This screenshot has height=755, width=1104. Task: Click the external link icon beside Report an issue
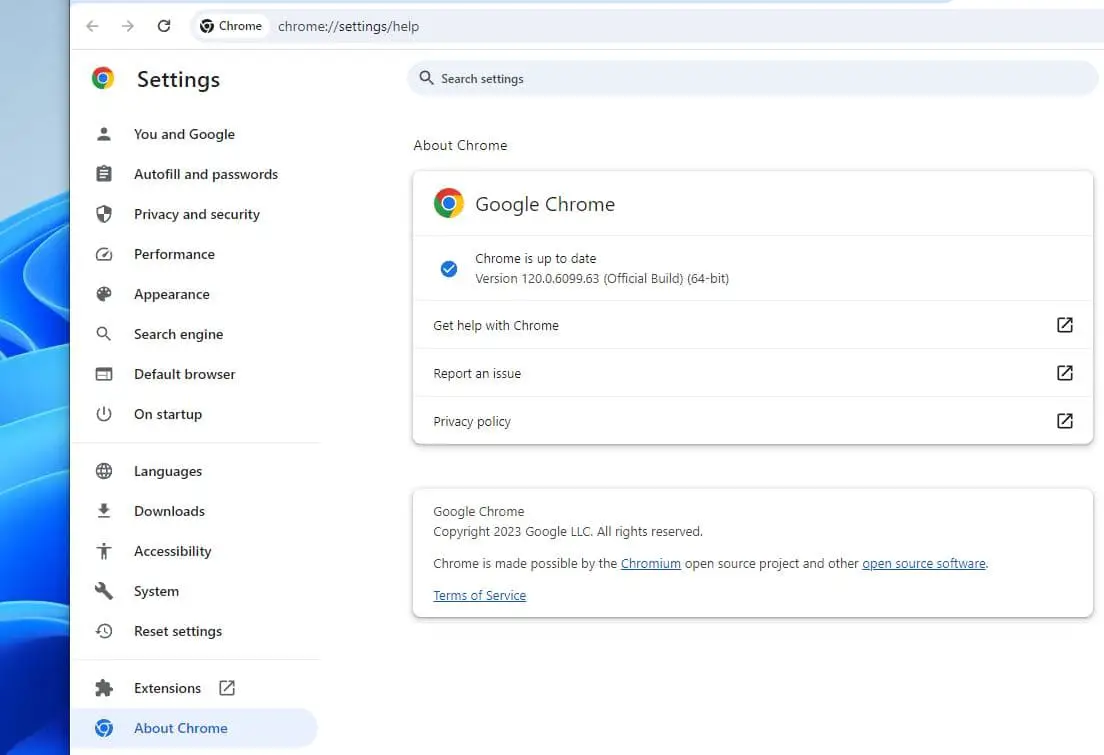click(x=1064, y=373)
